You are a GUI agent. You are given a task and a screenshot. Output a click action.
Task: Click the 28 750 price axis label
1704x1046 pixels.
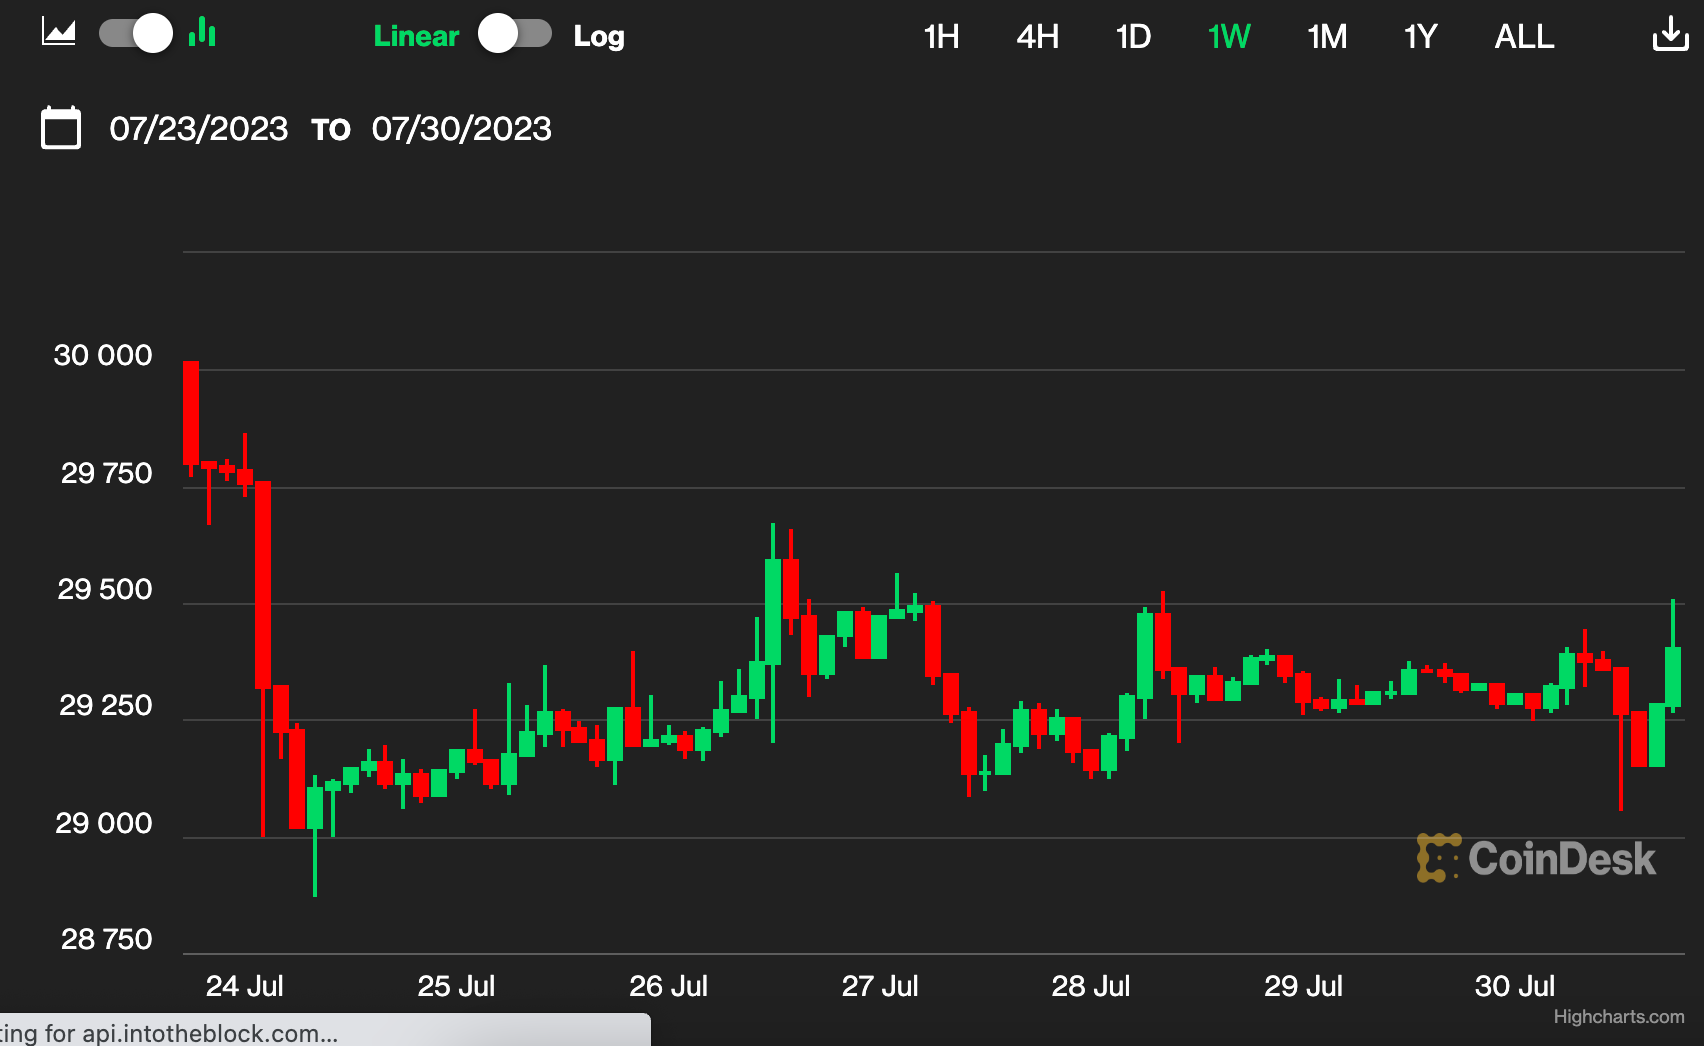tap(106, 939)
